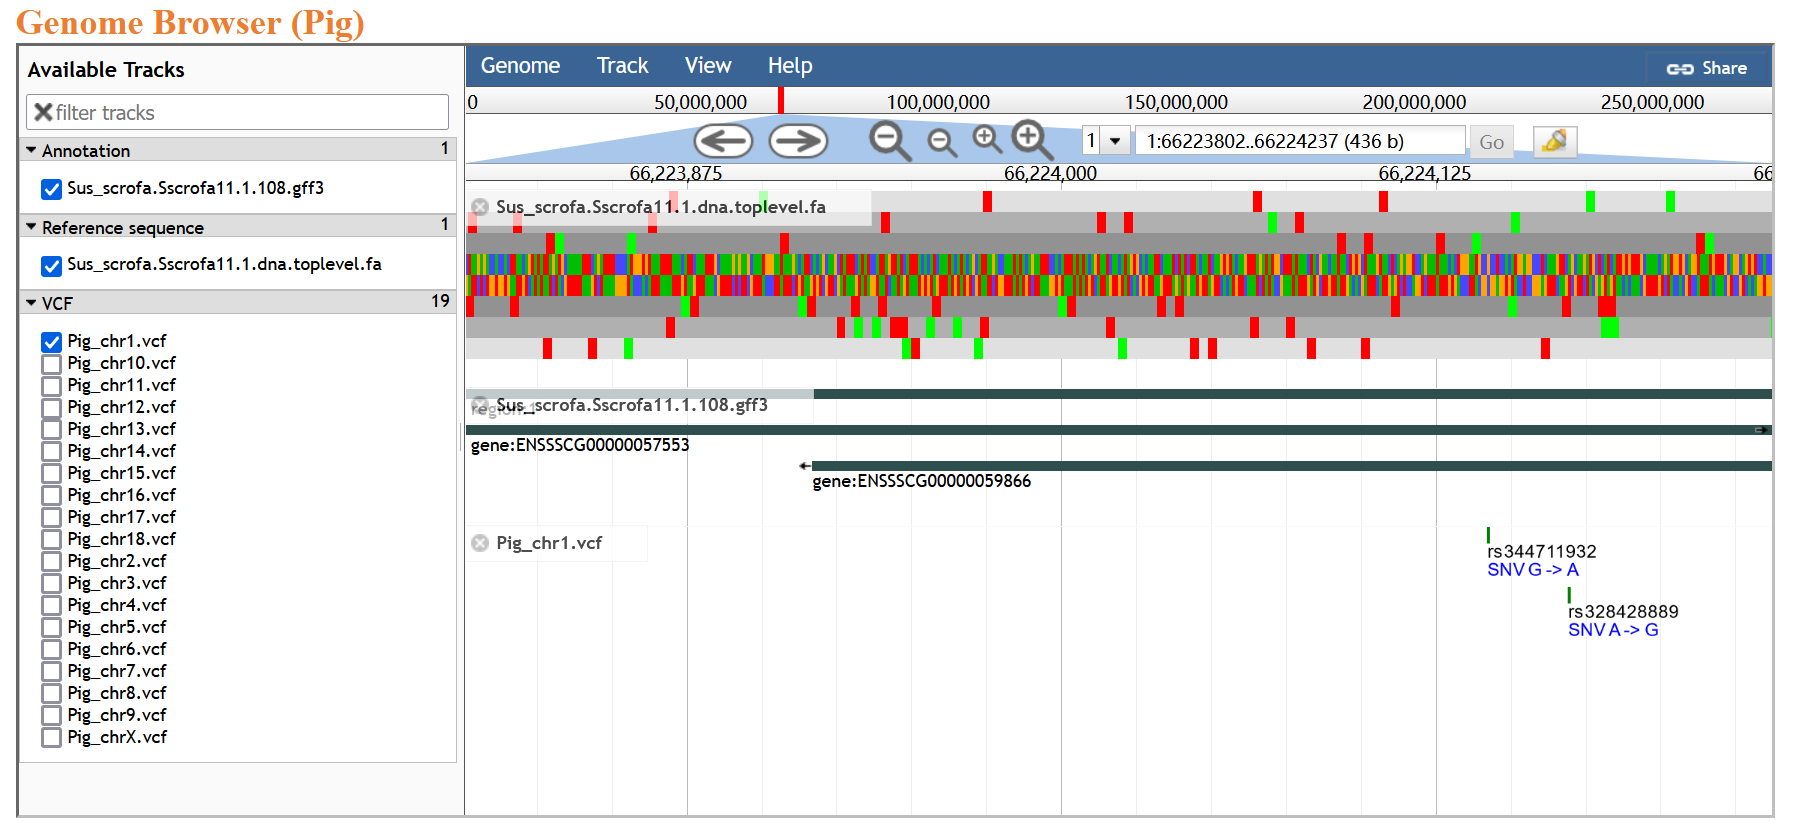Enable the Pig_chr14.vcf track
Image resolution: width=1793 pixels, height=825 pixels.
click(x=52, y=452)
